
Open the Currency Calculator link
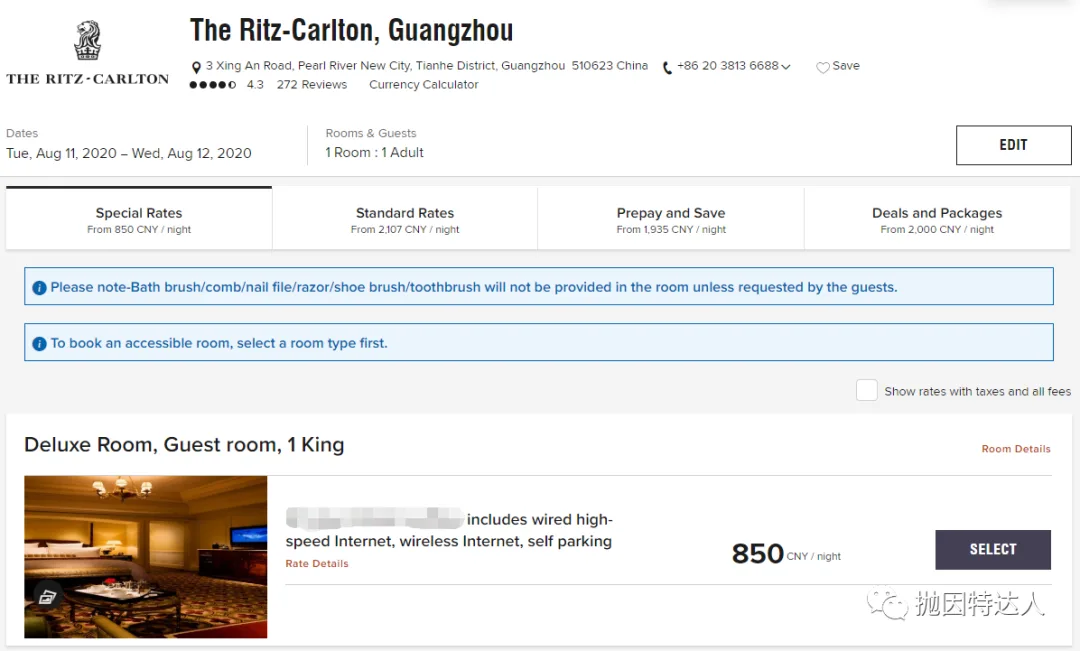coord(424,85)
